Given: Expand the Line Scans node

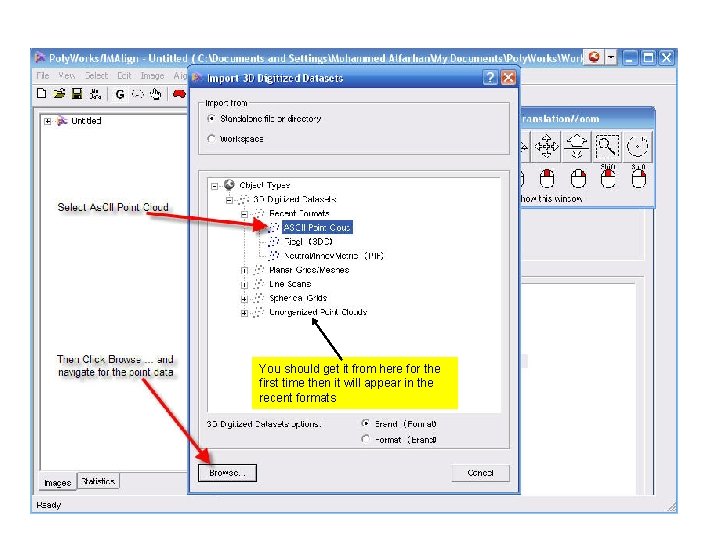Looking at the screenshot, I should pyautogui.click(x=244, y=285).
